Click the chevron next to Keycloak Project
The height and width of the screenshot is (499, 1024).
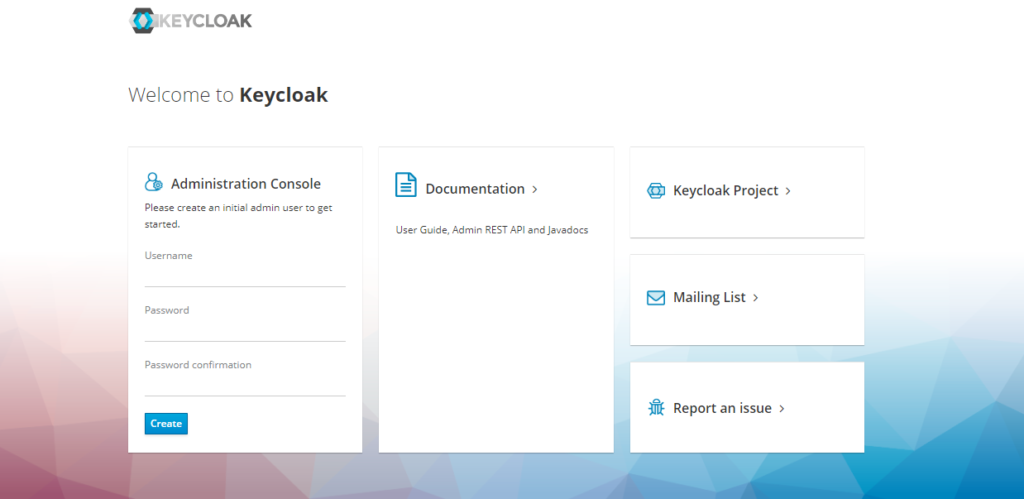point(788,191)
